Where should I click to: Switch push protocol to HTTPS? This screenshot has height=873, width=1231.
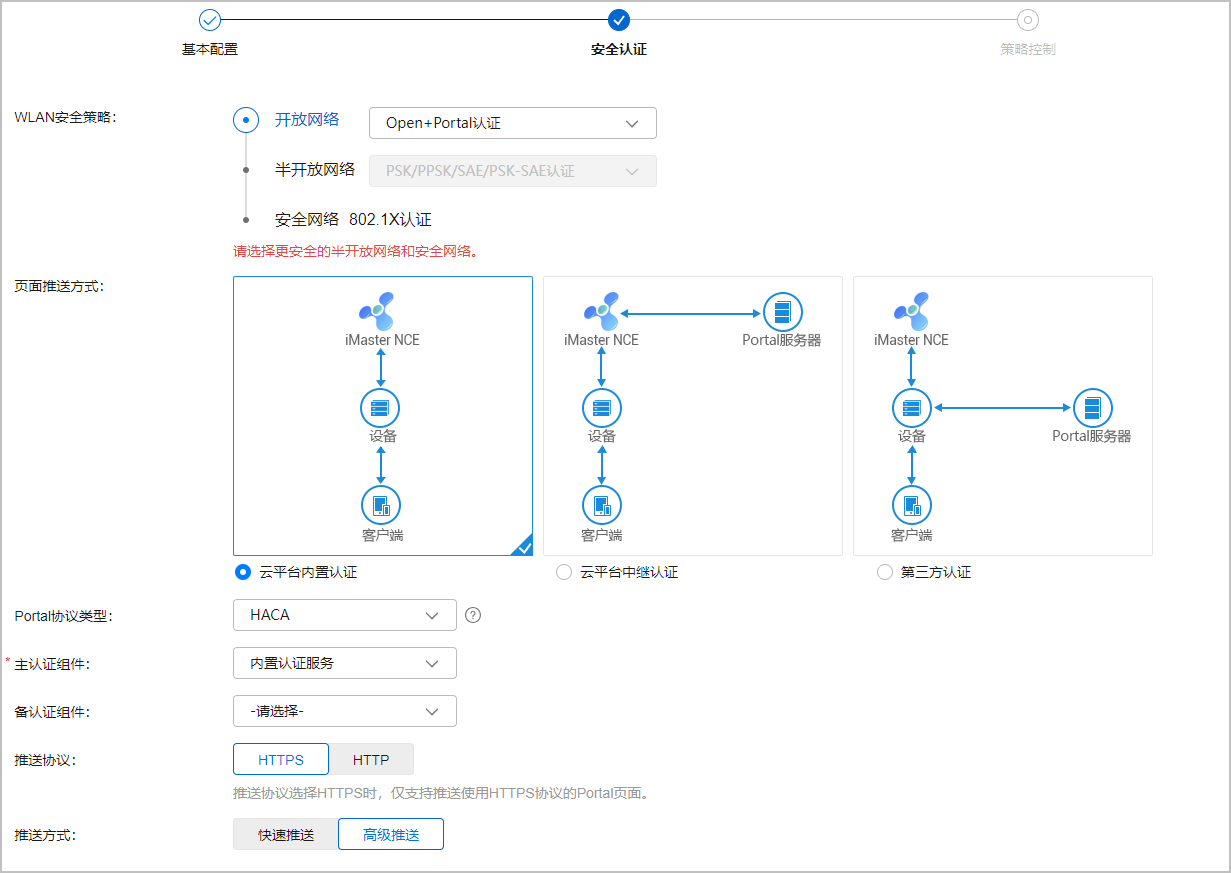click(x=281, y=759)
